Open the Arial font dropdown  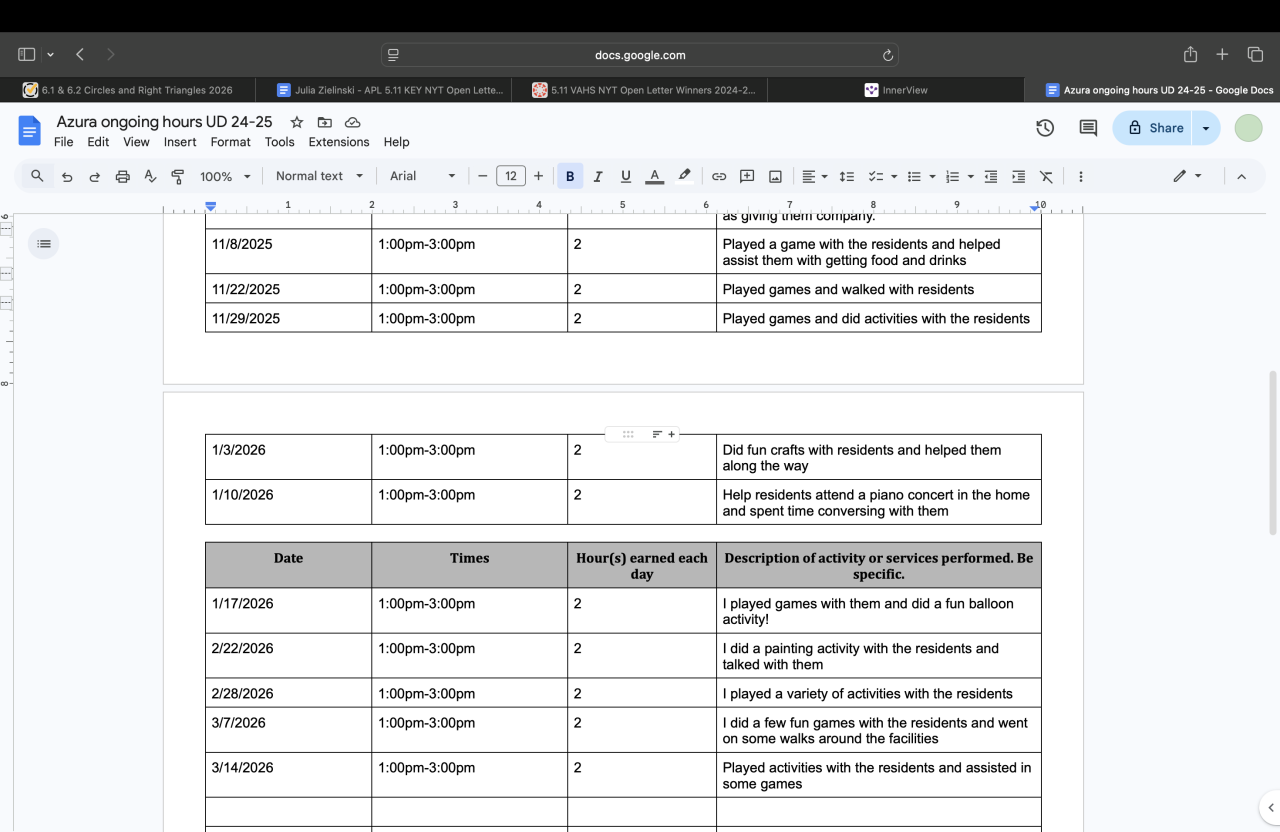point(422,176)
